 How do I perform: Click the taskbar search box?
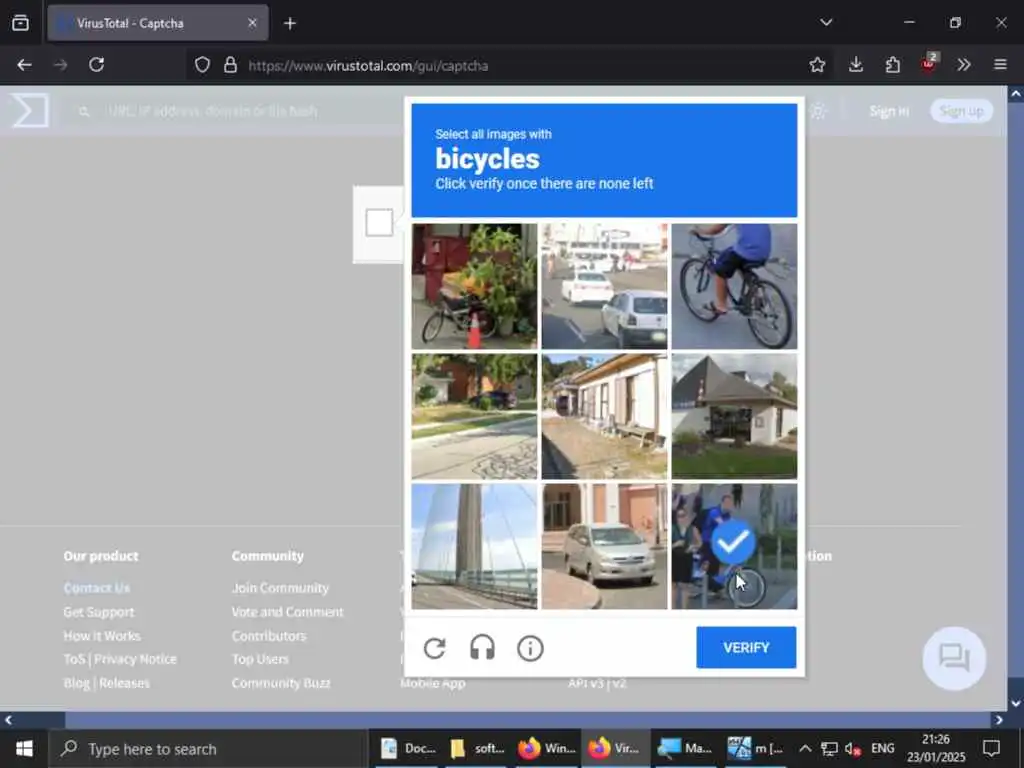pos(208,748)
